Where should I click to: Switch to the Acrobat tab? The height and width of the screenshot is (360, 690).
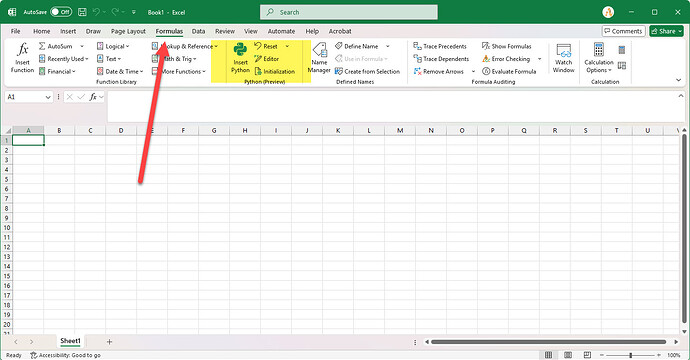coord(340,31)
